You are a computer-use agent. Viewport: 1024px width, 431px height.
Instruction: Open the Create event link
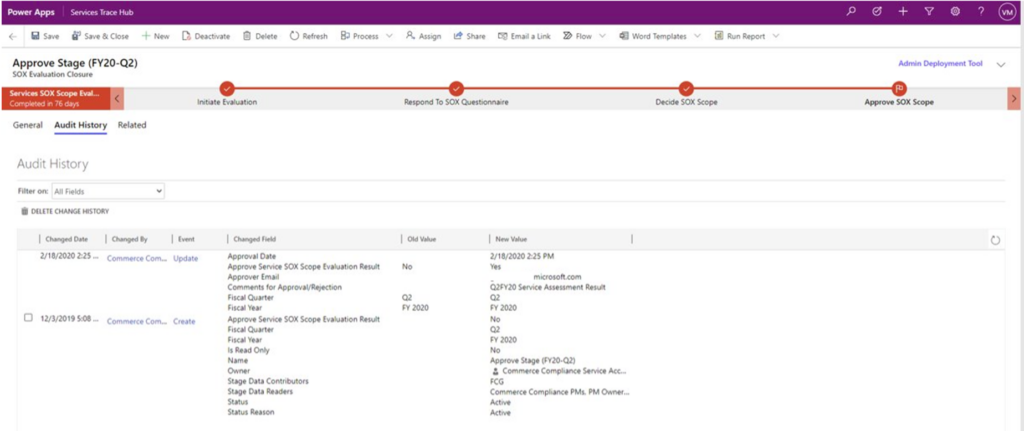184,321
